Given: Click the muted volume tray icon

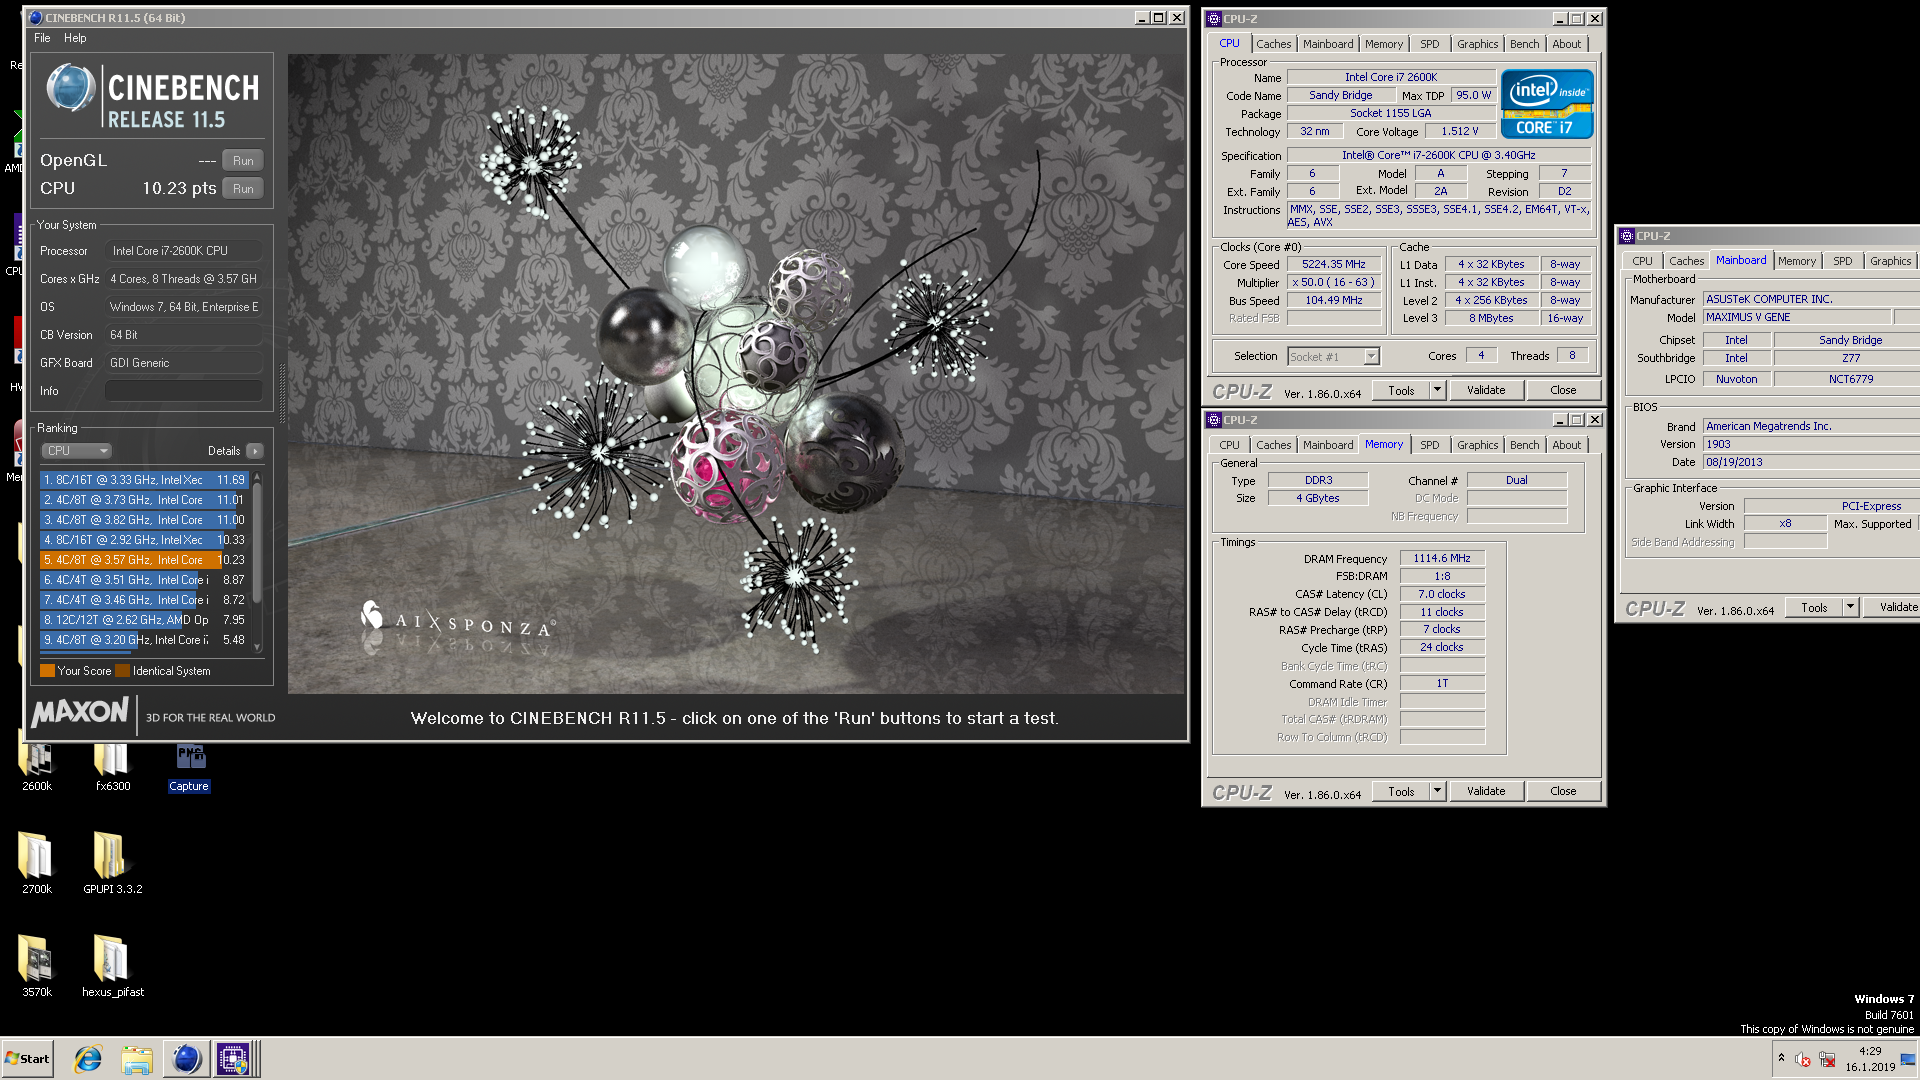Looking at the screenshot, I should (1803, 1059).
